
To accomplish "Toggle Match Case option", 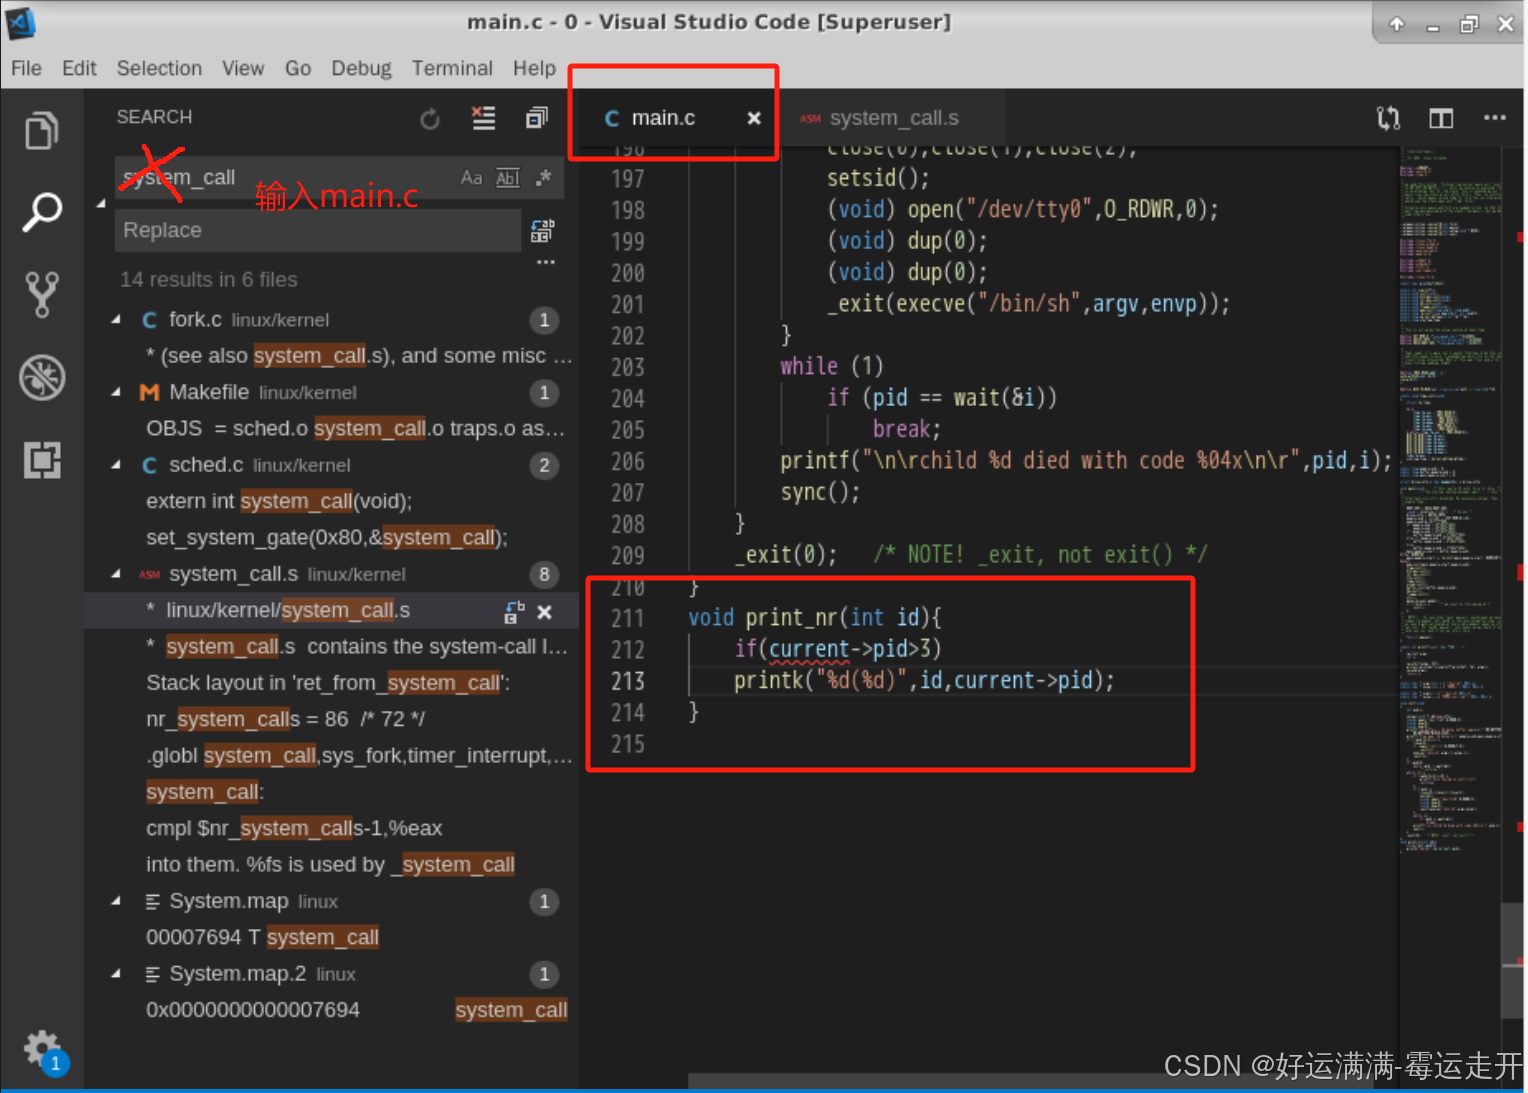I will pyautogui.click(x=471, y=178).
